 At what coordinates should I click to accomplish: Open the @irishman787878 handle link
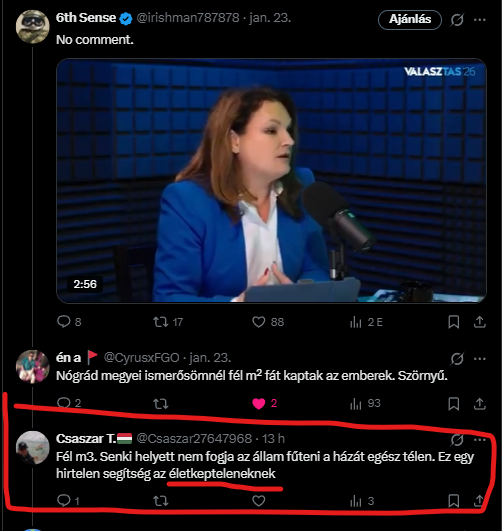point(188,18)
